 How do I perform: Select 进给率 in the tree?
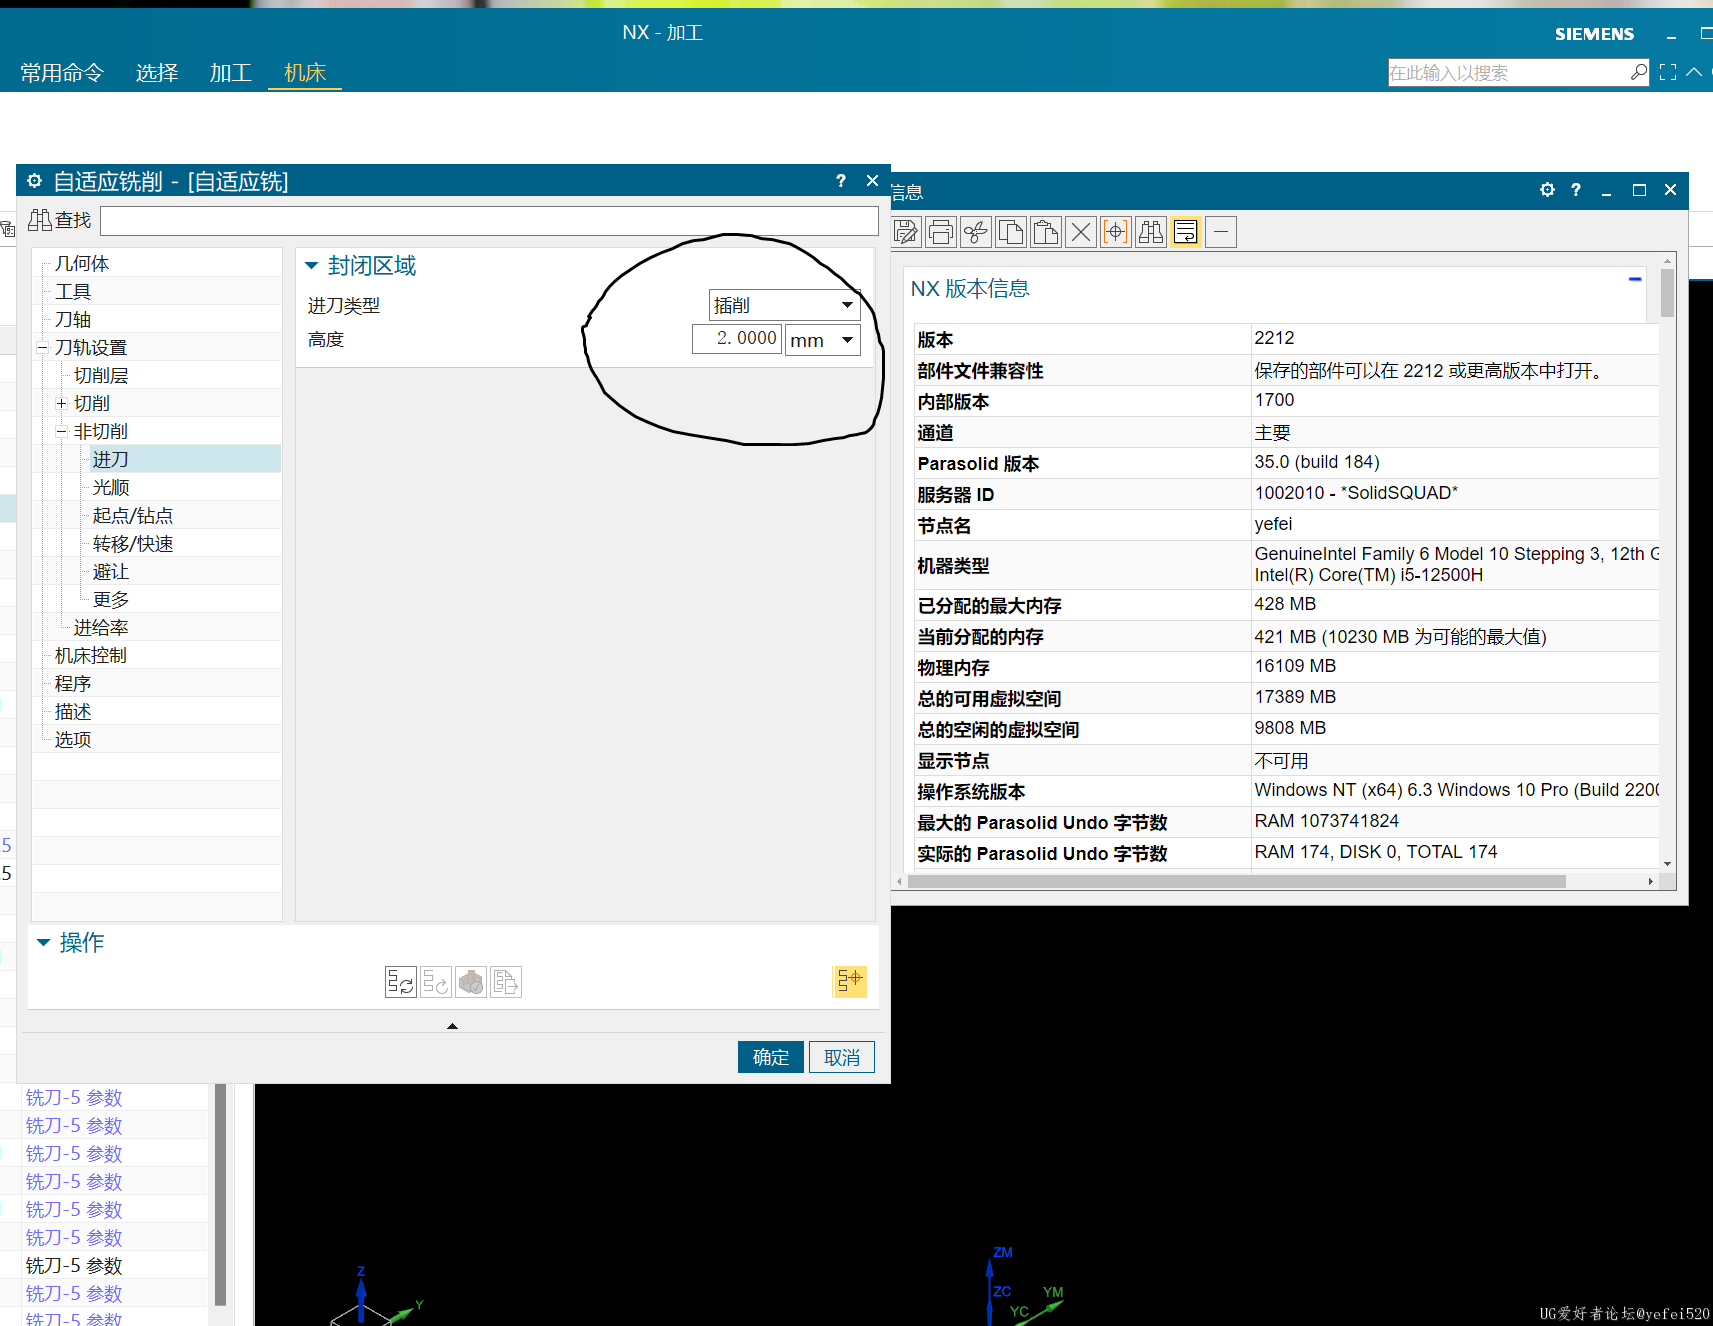[101, 628]
